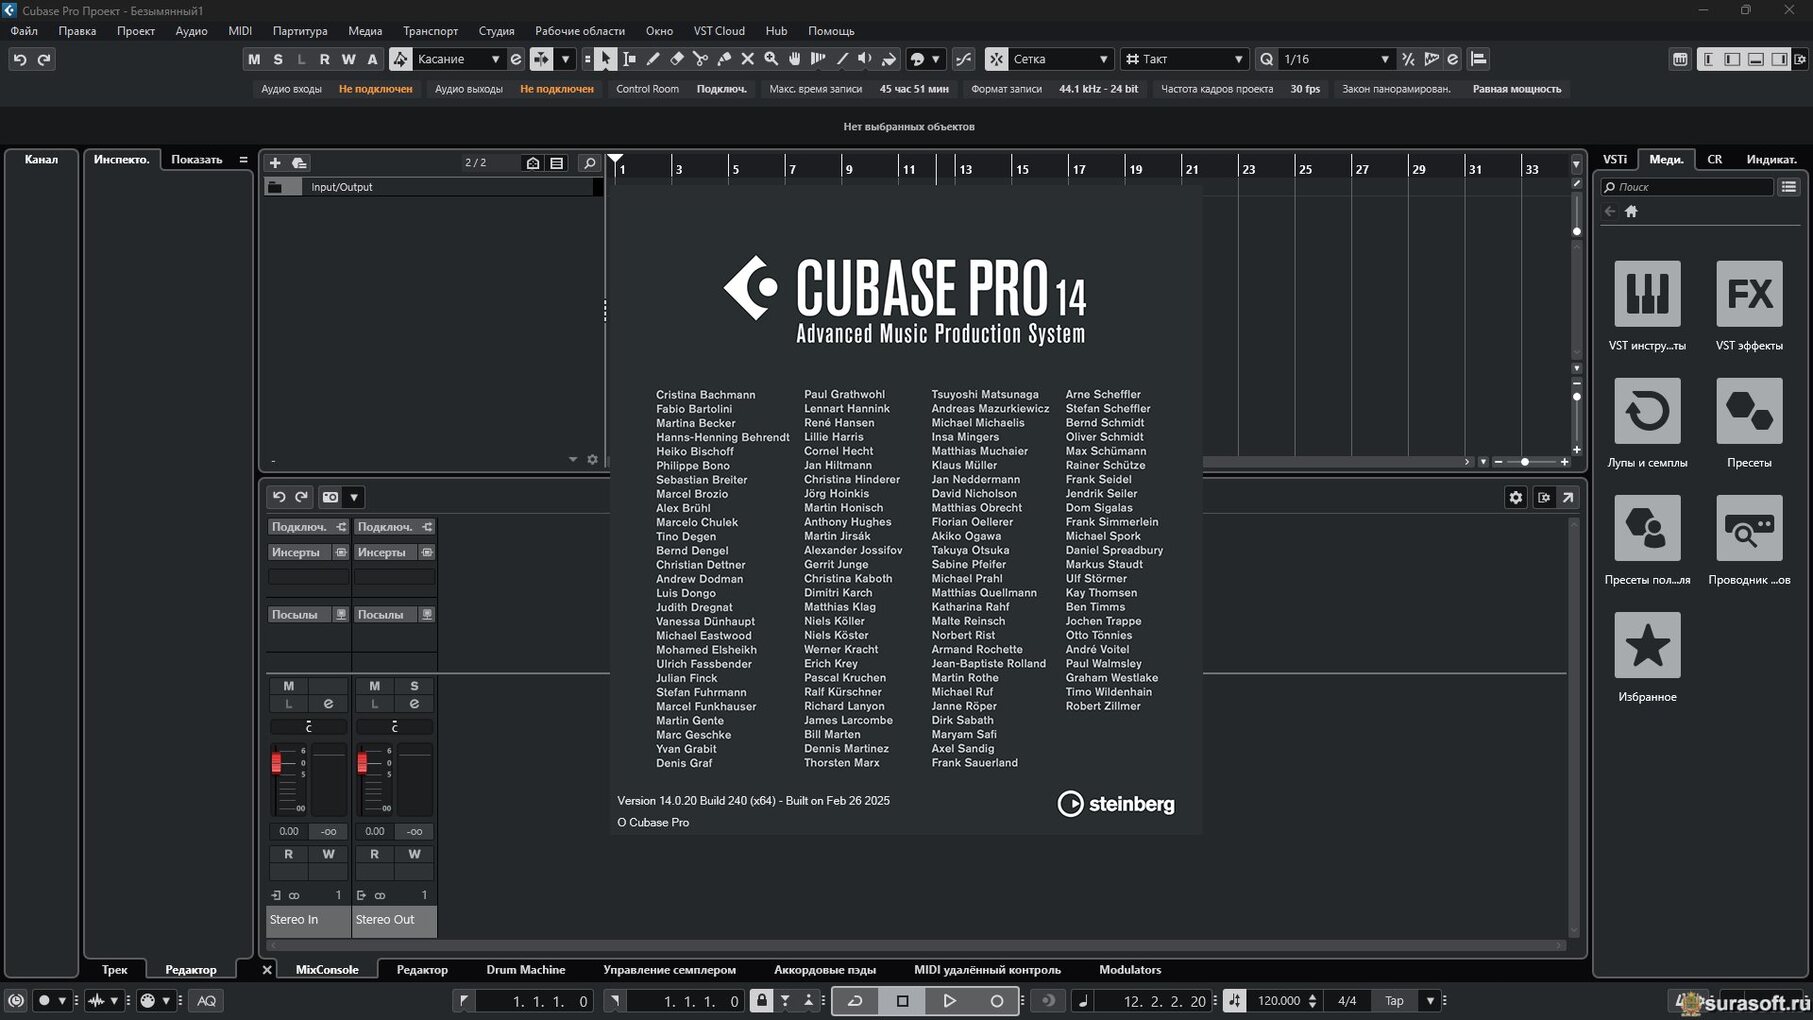Screen dimensions: 1813x1020
Task: Switch to the VSTi tab
Action: 1615,159
